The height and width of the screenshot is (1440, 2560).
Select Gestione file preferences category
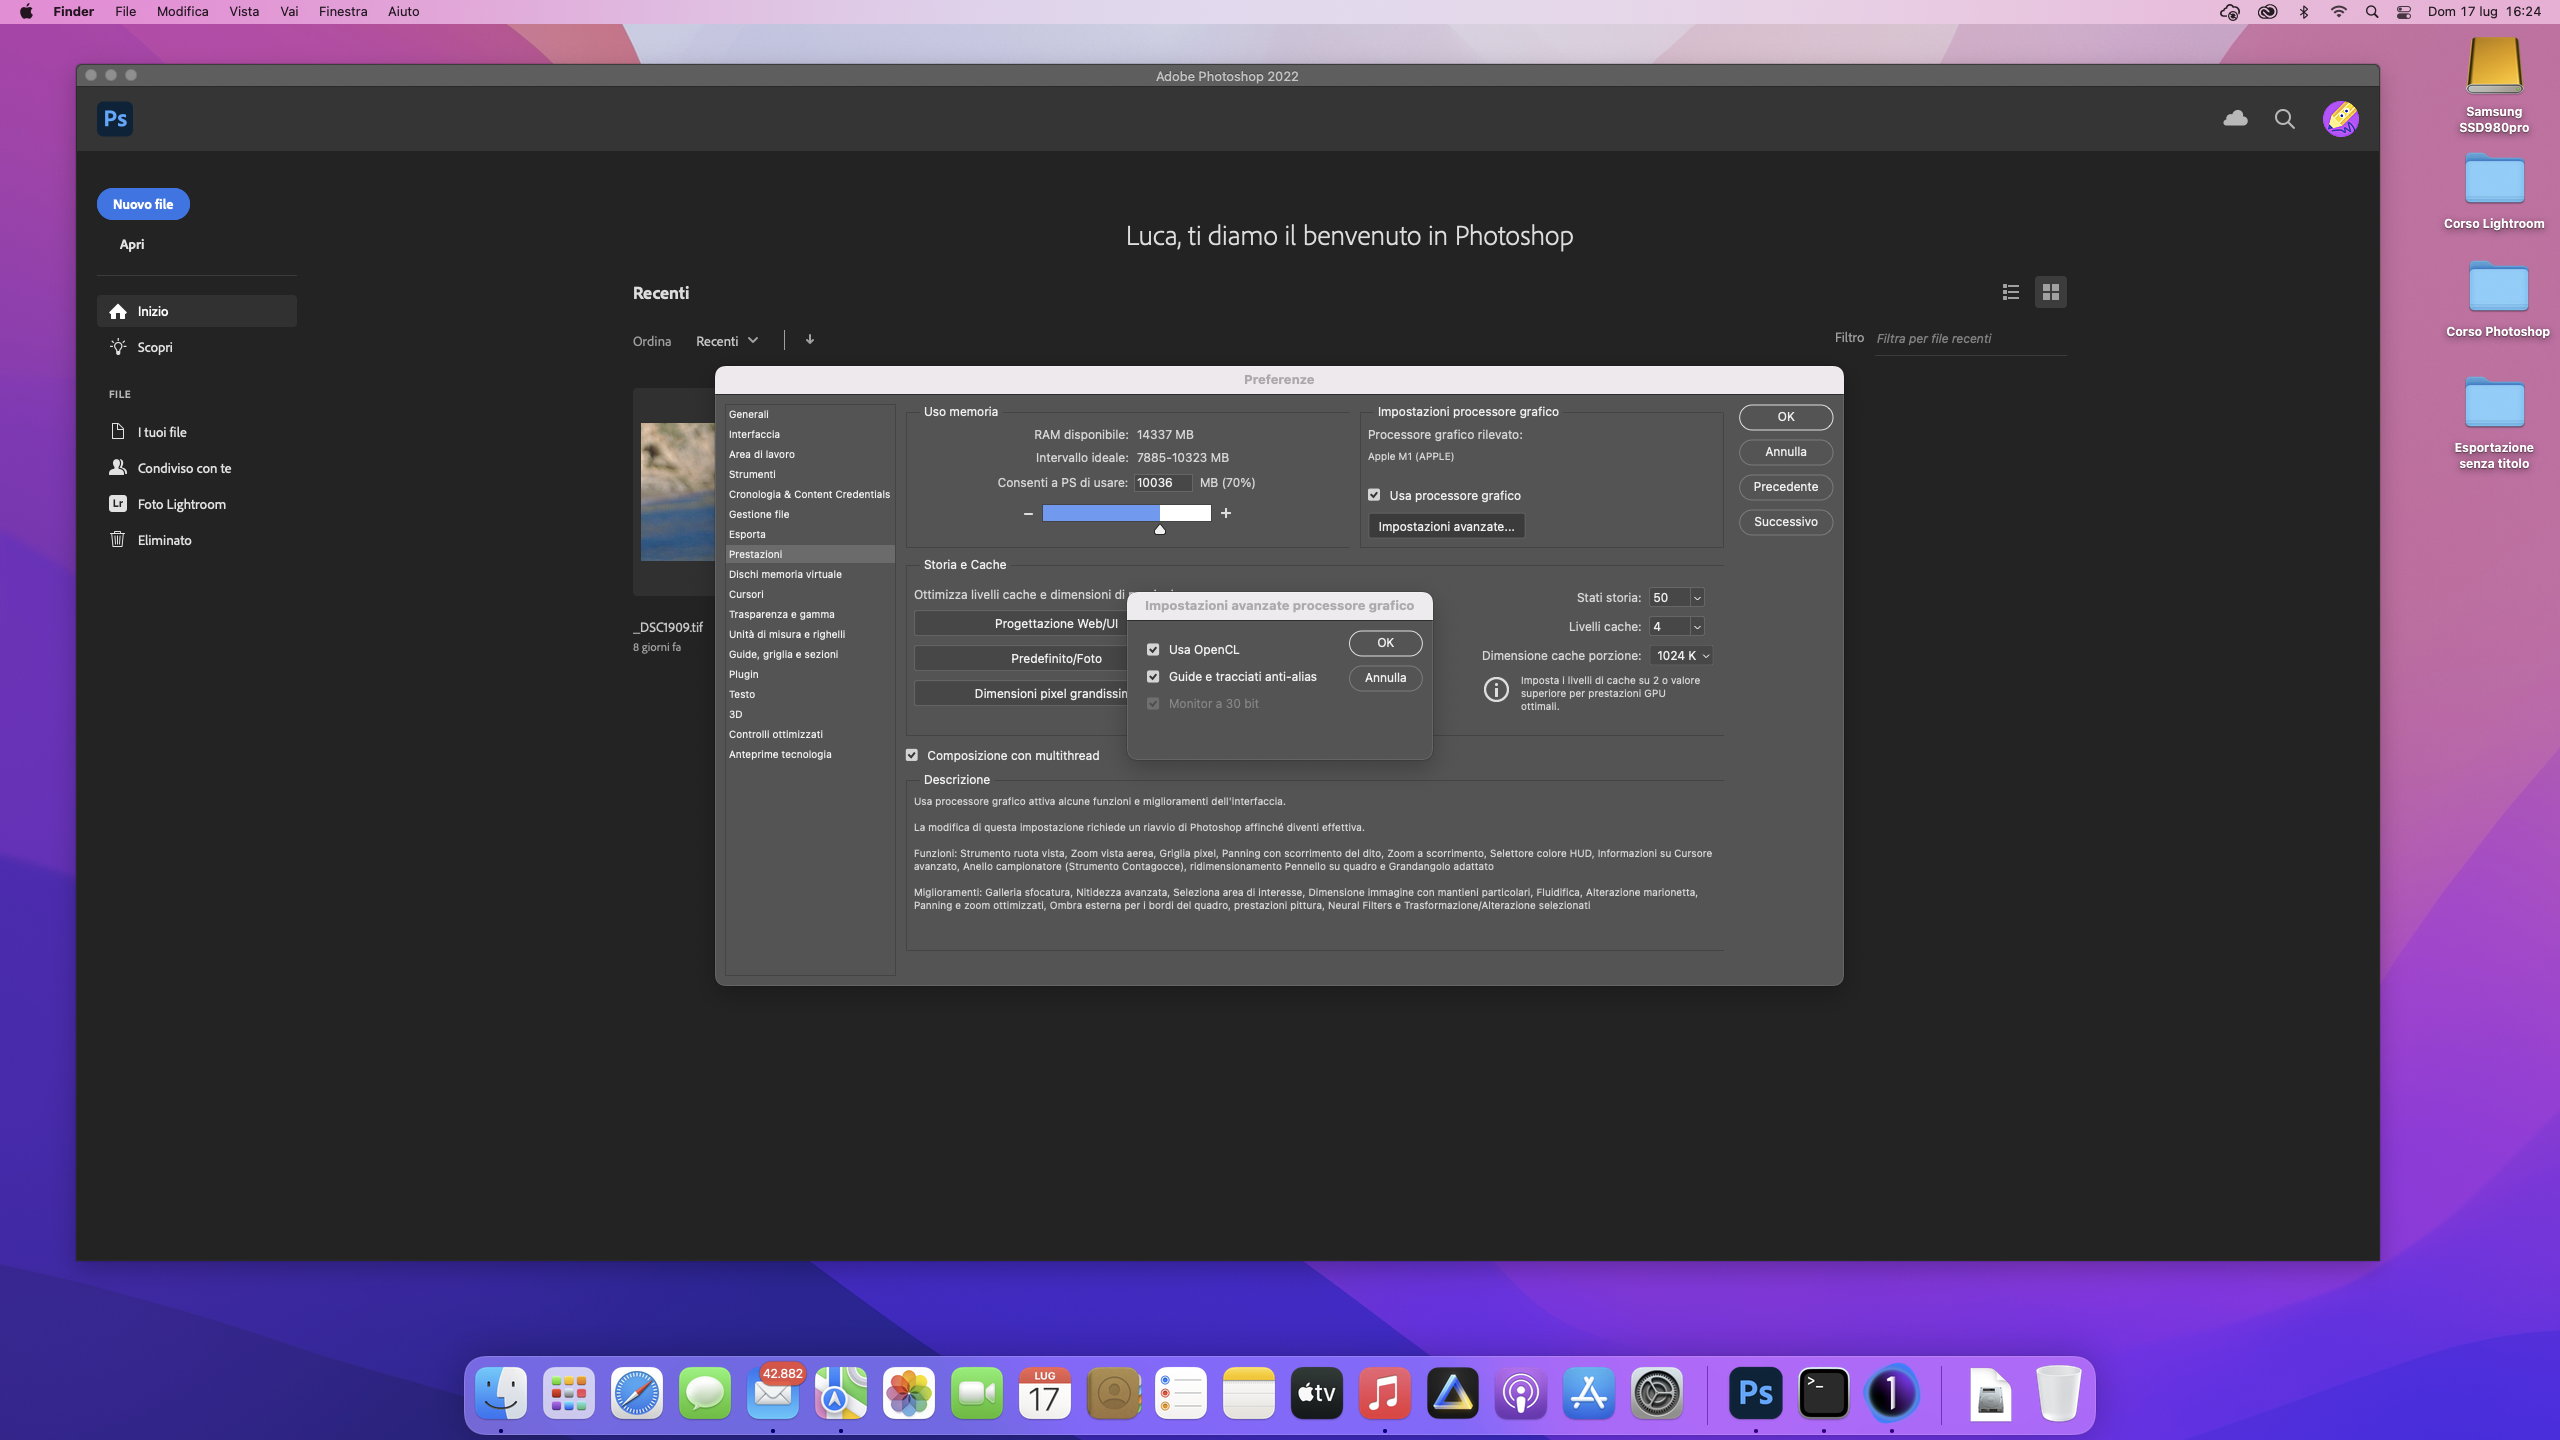810,514
